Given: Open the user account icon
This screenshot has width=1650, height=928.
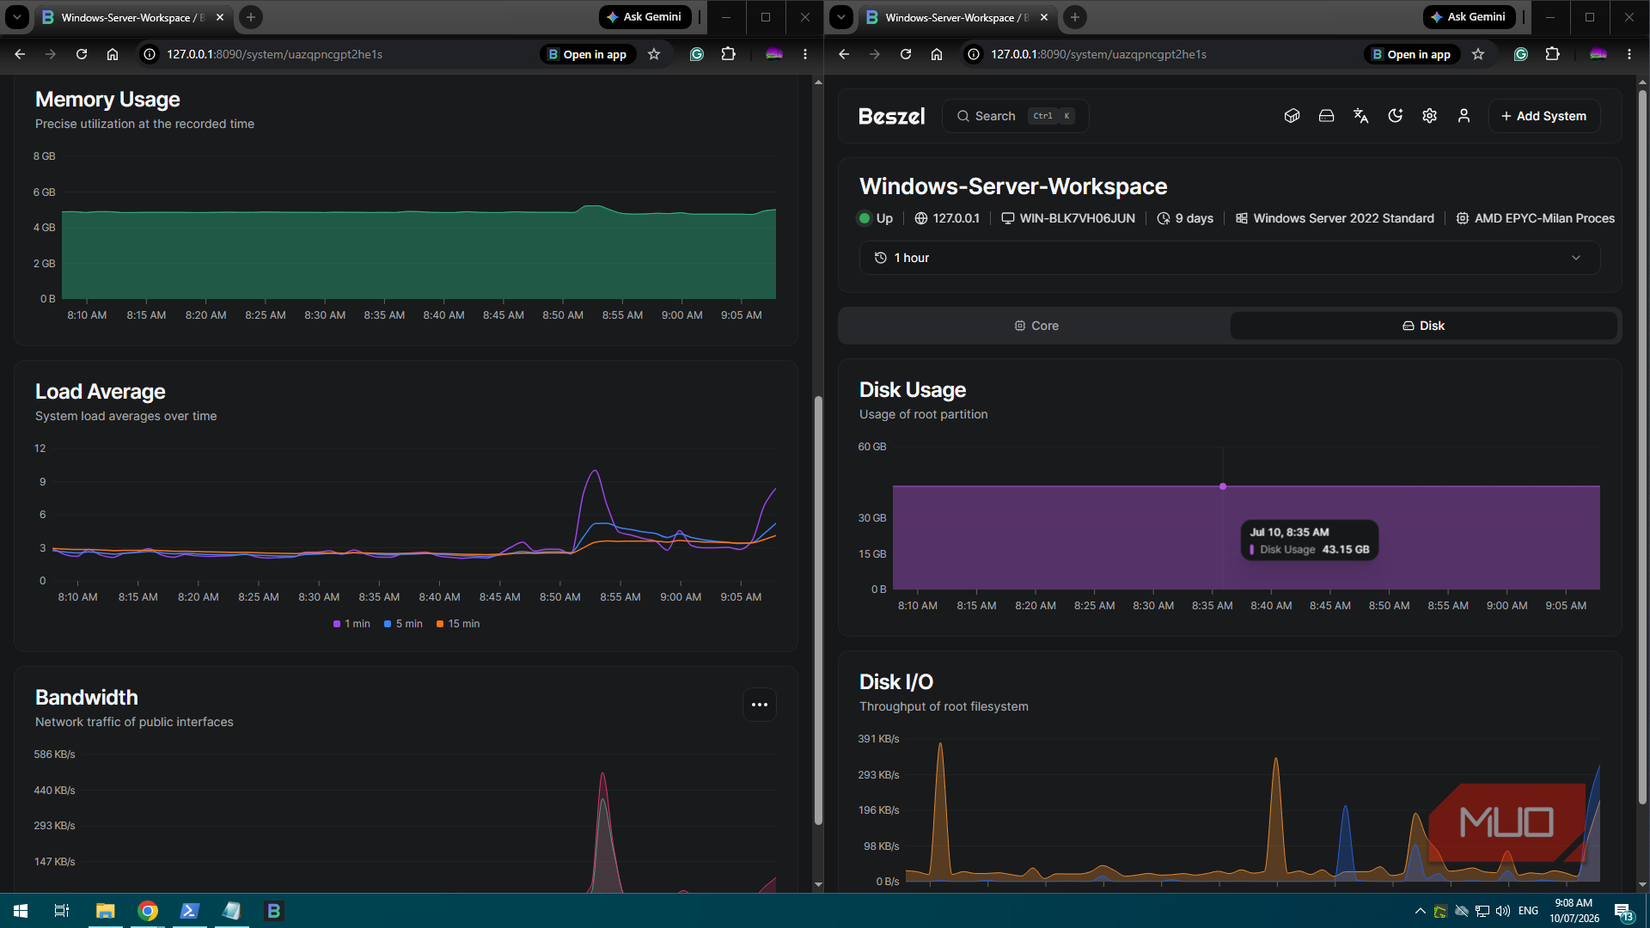Looking at the screenshot, I should (x=1464, y=116).
